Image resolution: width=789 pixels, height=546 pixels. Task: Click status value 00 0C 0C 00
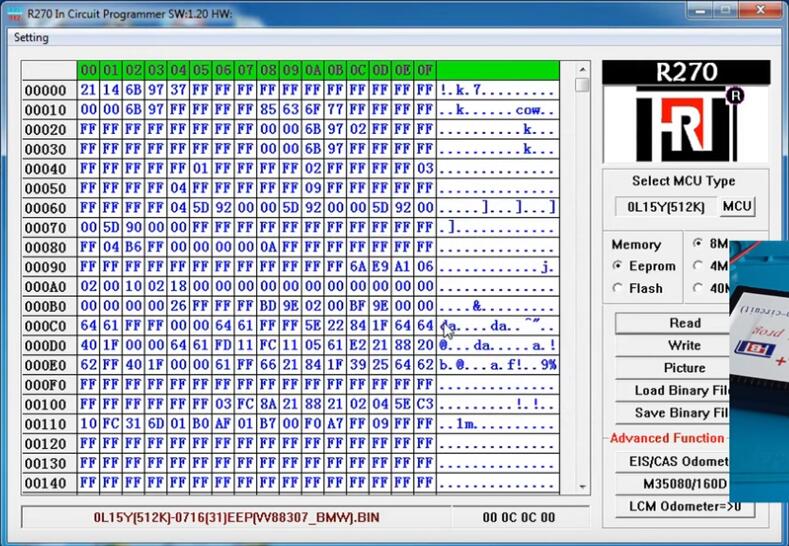point(519,517)
